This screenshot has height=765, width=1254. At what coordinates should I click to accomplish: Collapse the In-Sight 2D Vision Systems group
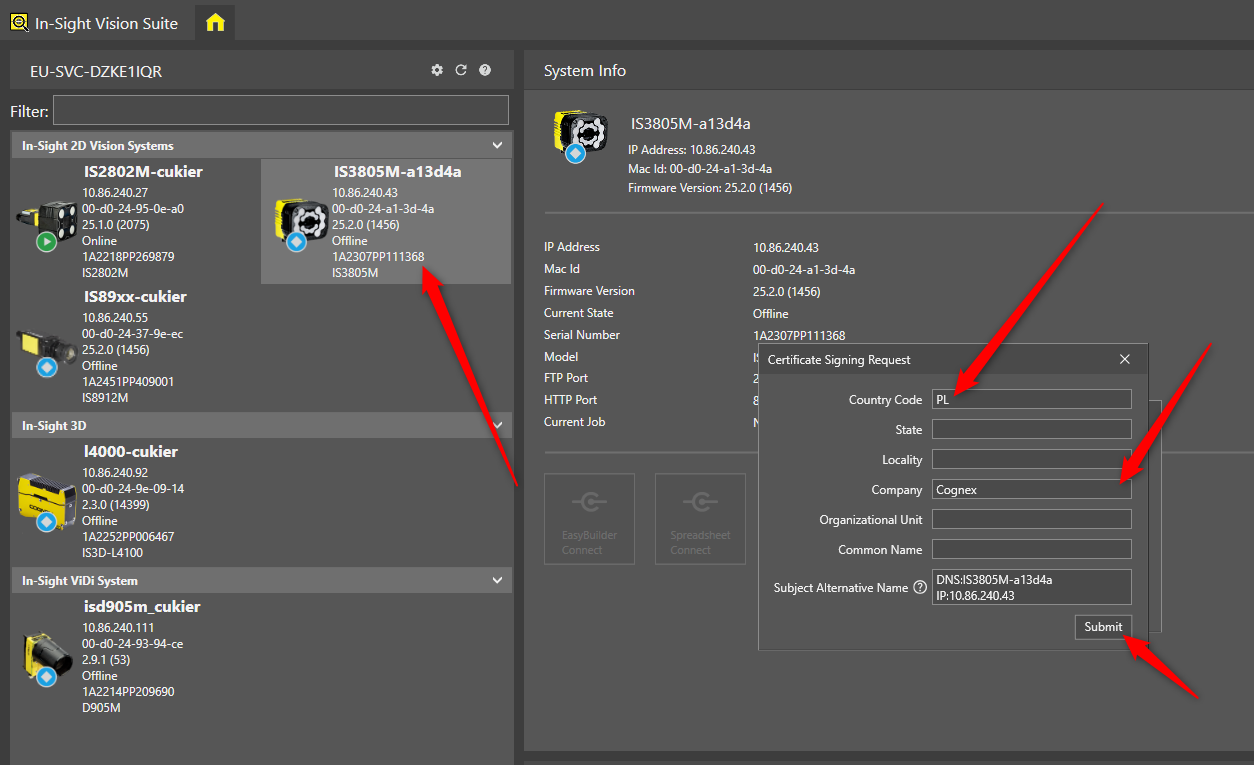[497, 146]
